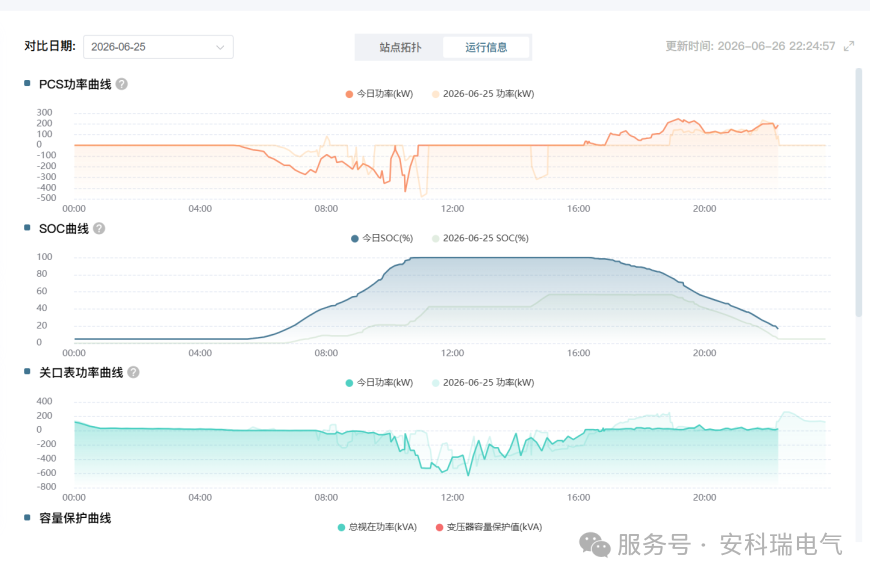870x579 pixels.
Task: Click the 对比日期 label
Action: pyautogui.click(x=50, y=46)
